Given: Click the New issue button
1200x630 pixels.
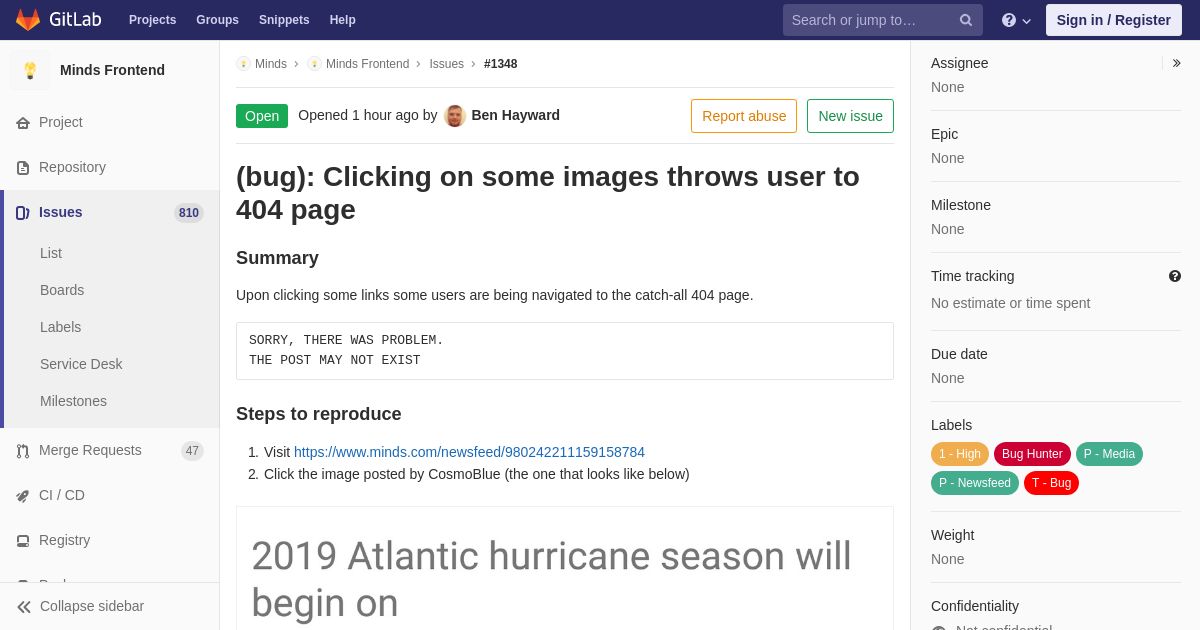Looking at the screenshot, I should click(850, 116).
